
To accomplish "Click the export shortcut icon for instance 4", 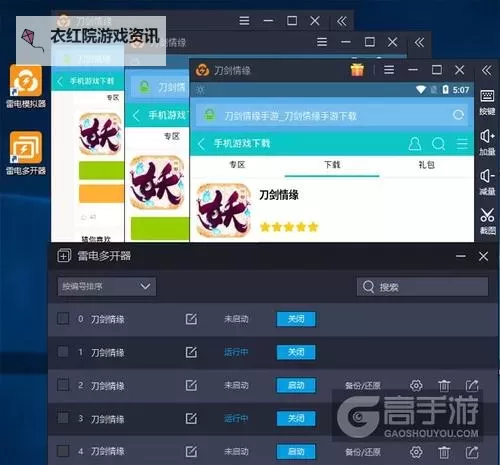I will click(472, 452).
